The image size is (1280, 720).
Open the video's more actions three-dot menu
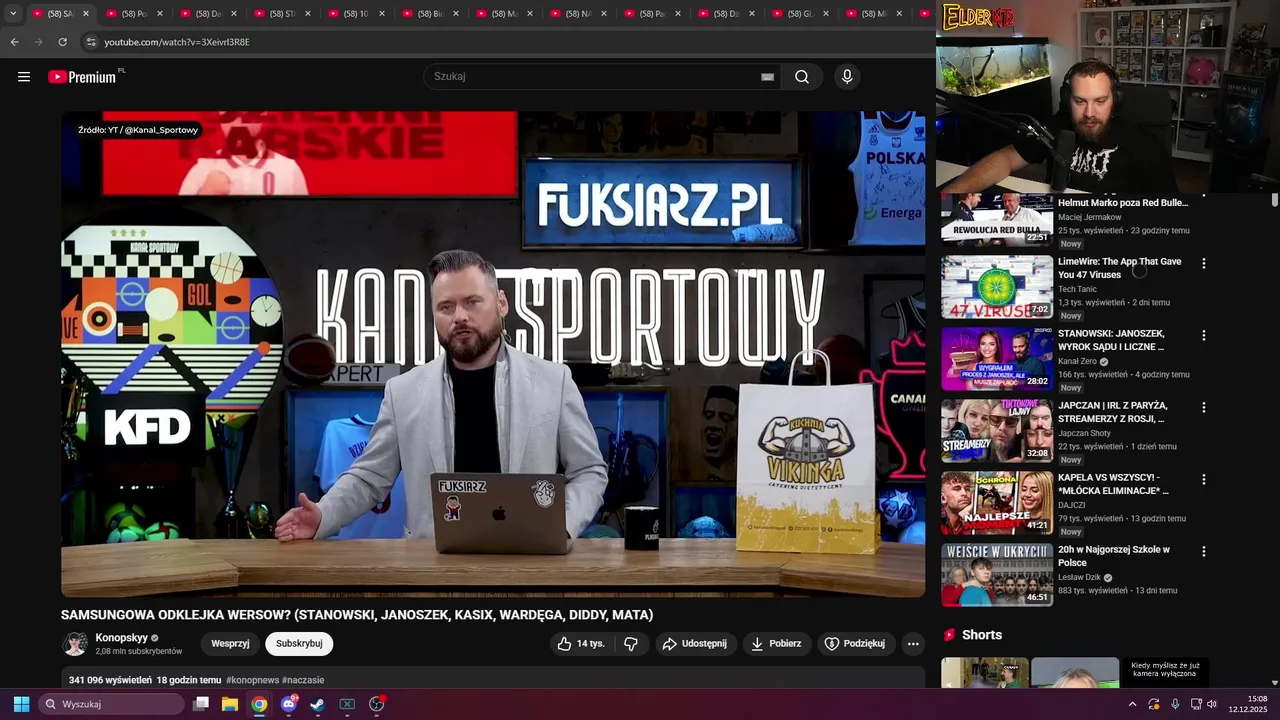913,644
